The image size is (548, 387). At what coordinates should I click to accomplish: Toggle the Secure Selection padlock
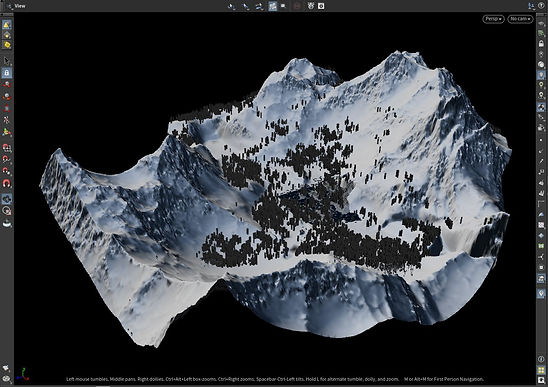tap(7, 73)
